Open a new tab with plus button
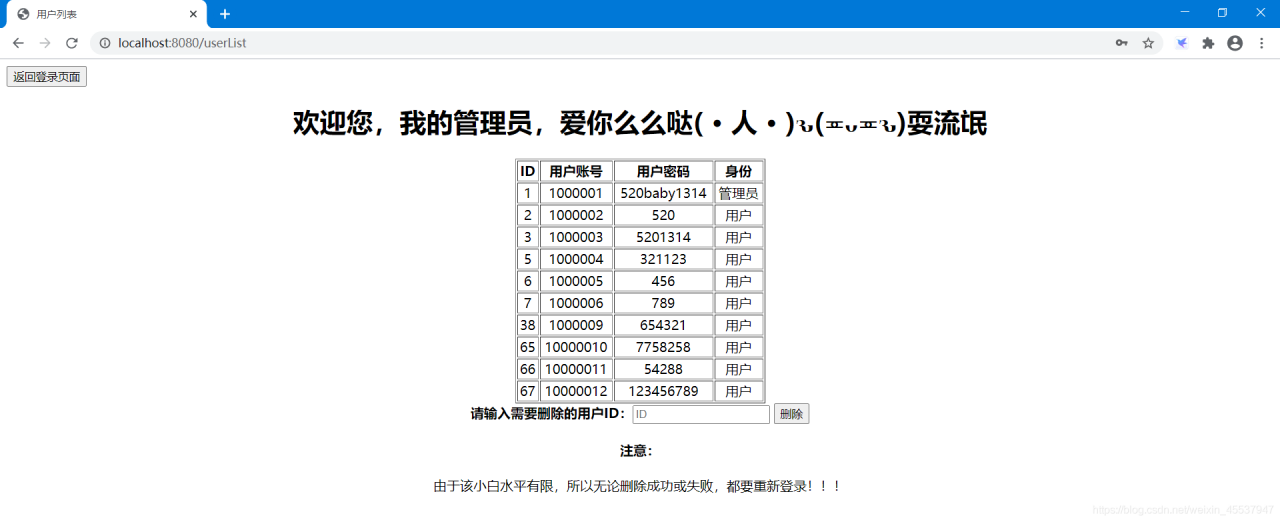Viewport: 1280px width, 522px height. 225,14
